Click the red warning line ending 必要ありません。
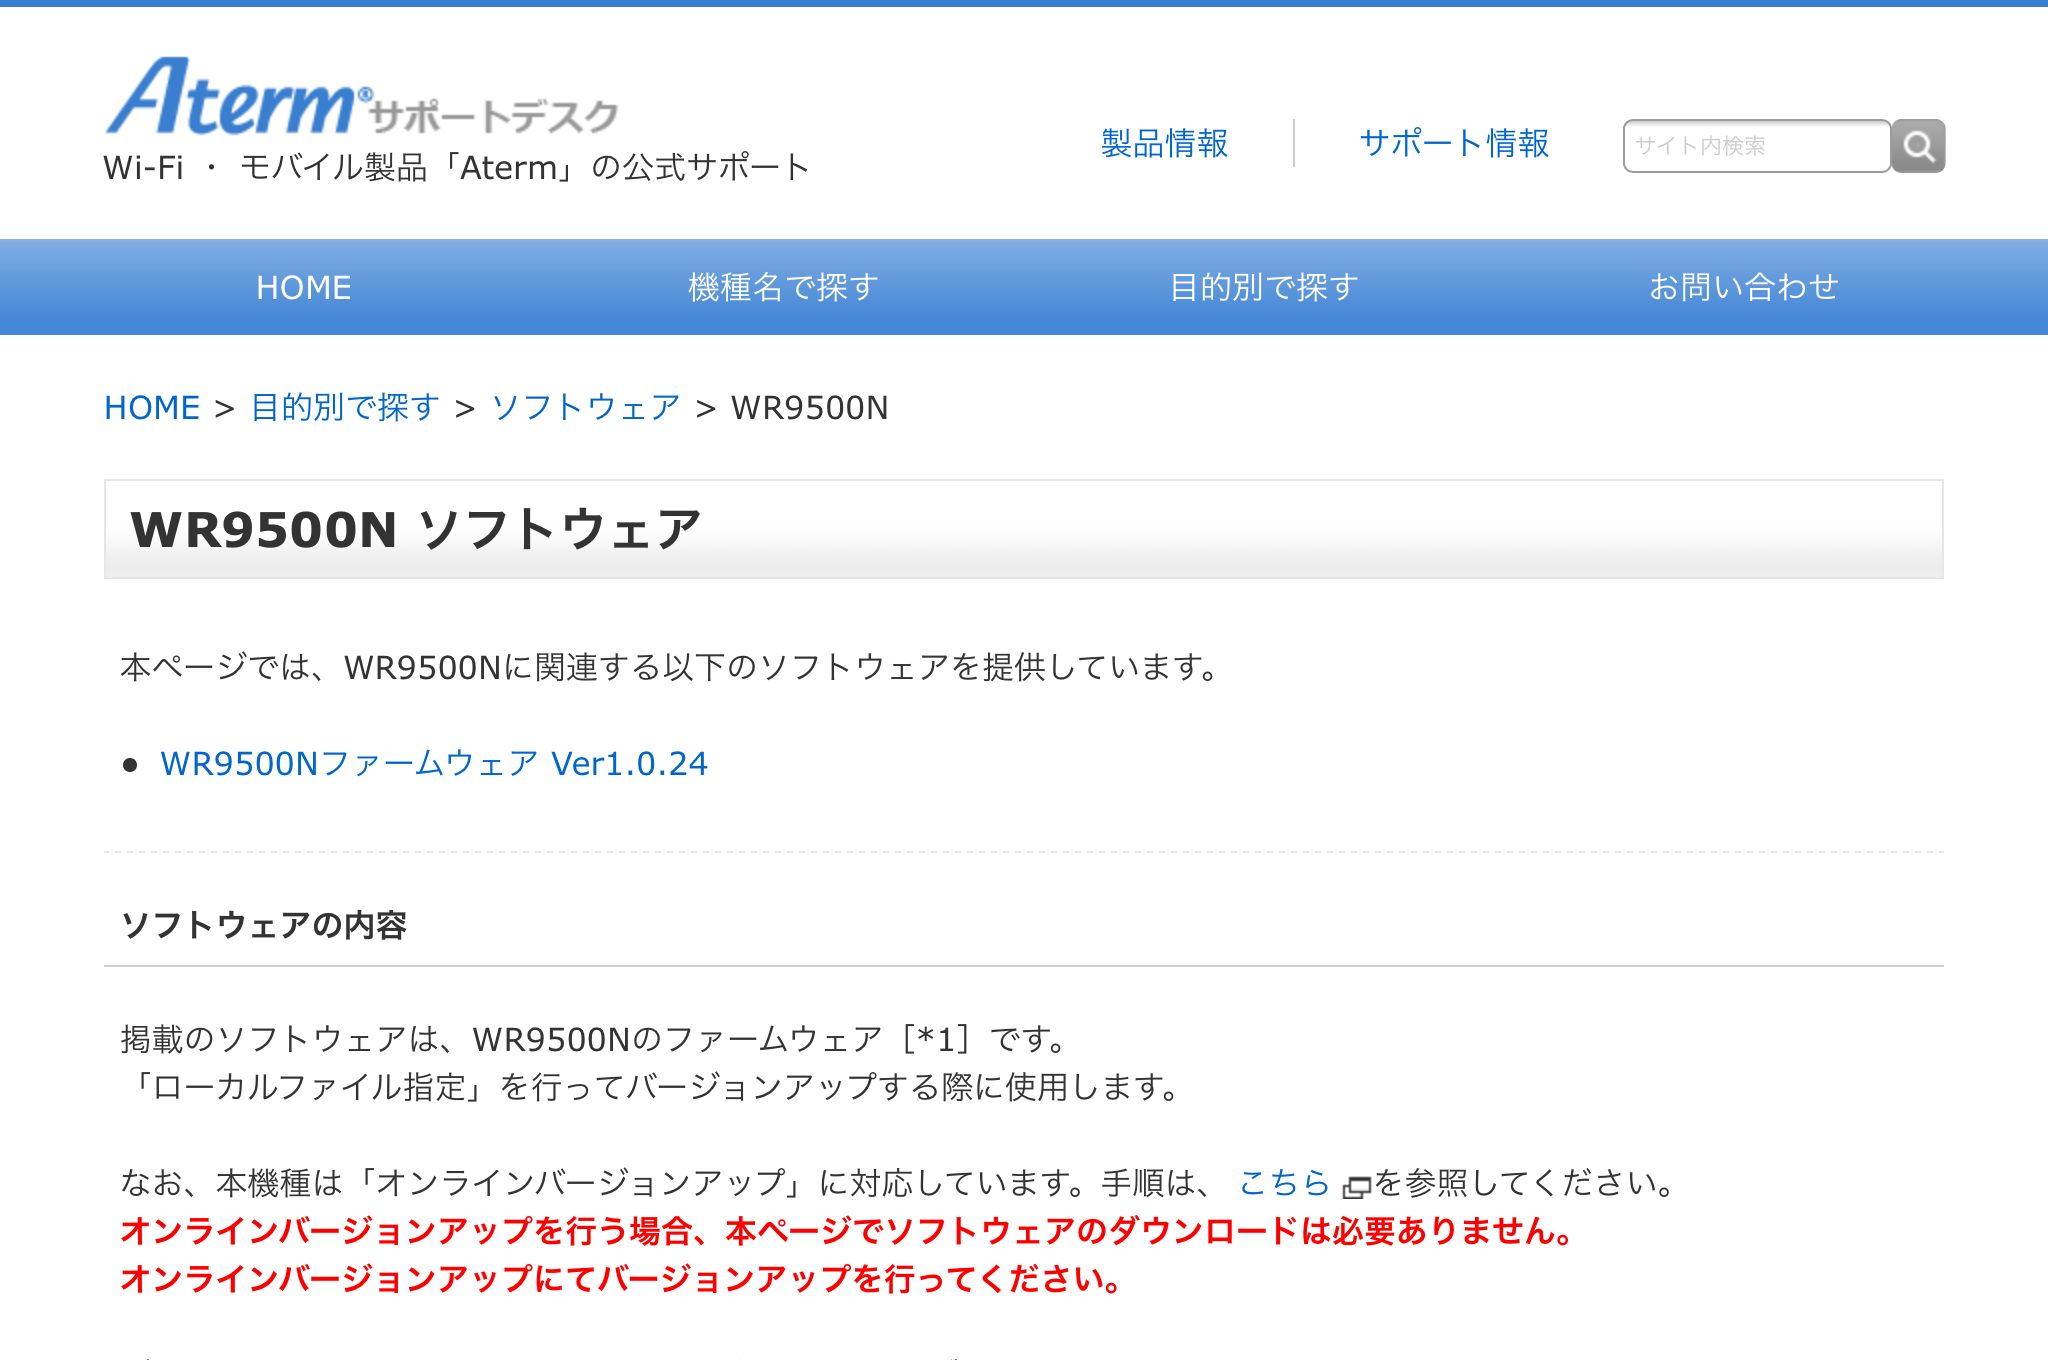The image size is (2048, 1360). tap(848, 1231)
